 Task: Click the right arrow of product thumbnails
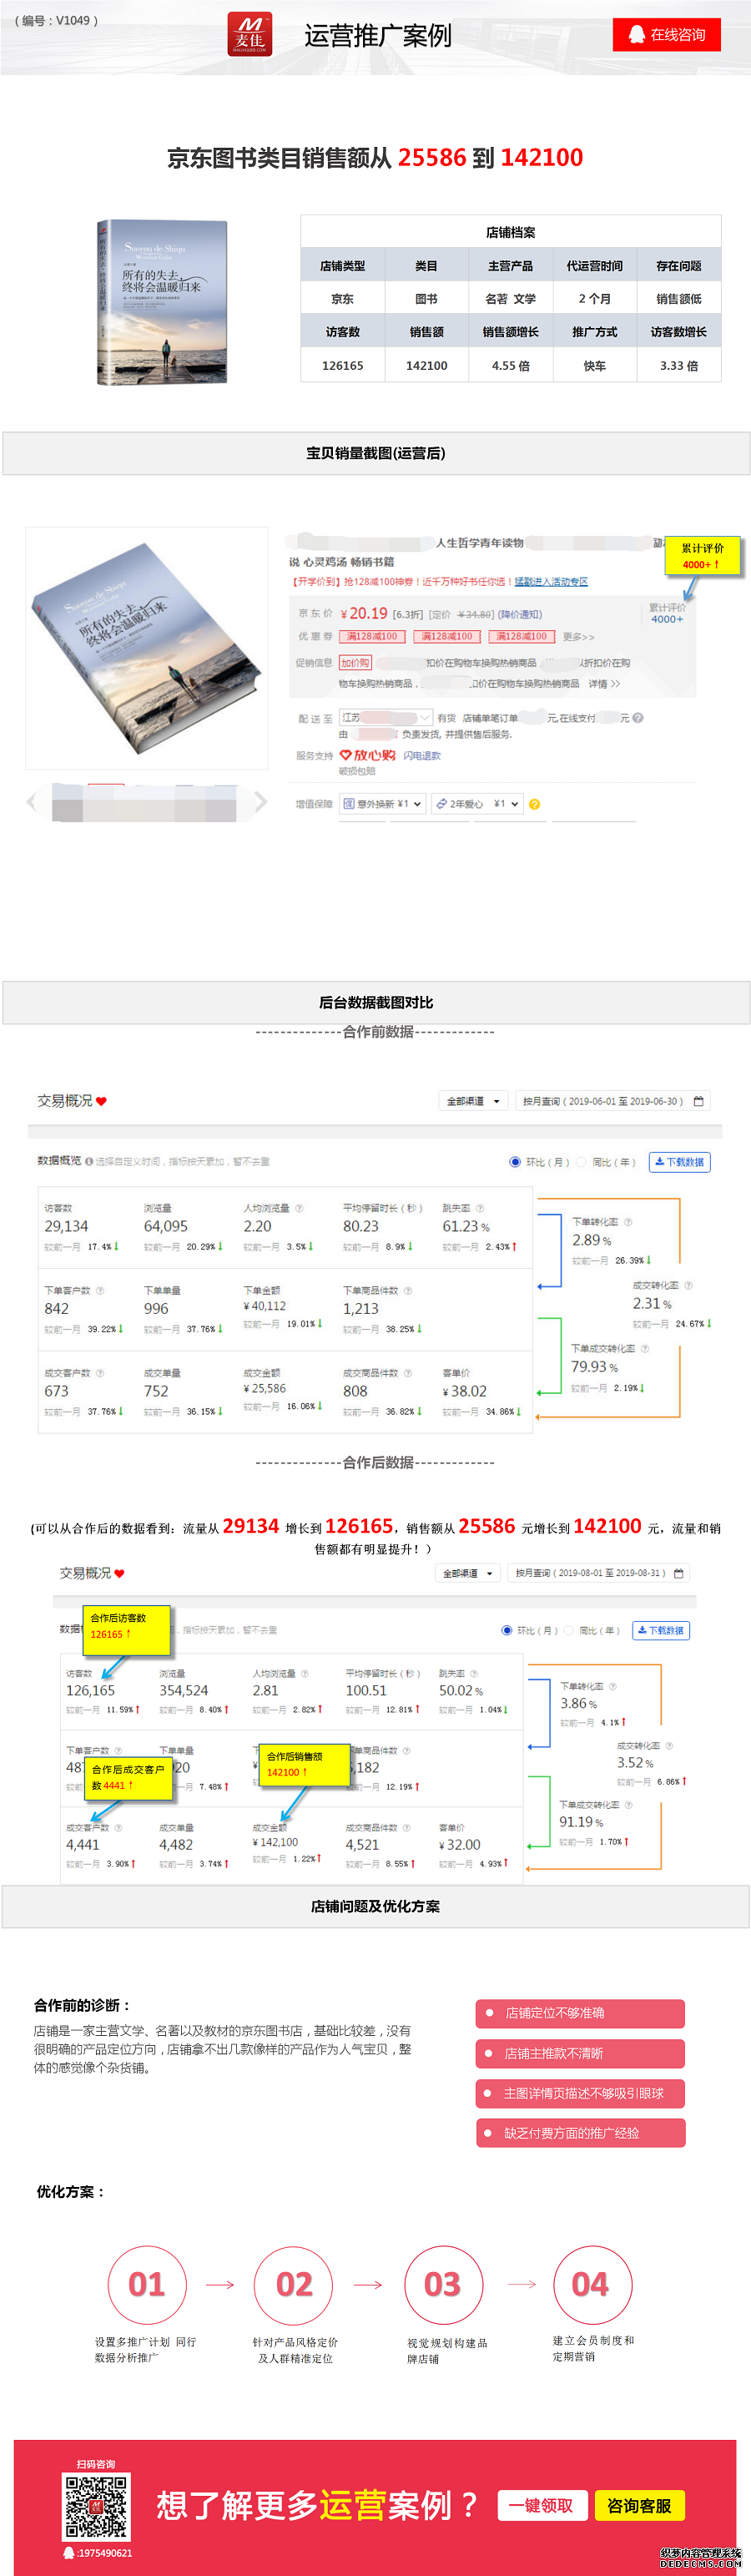point(260,801)
